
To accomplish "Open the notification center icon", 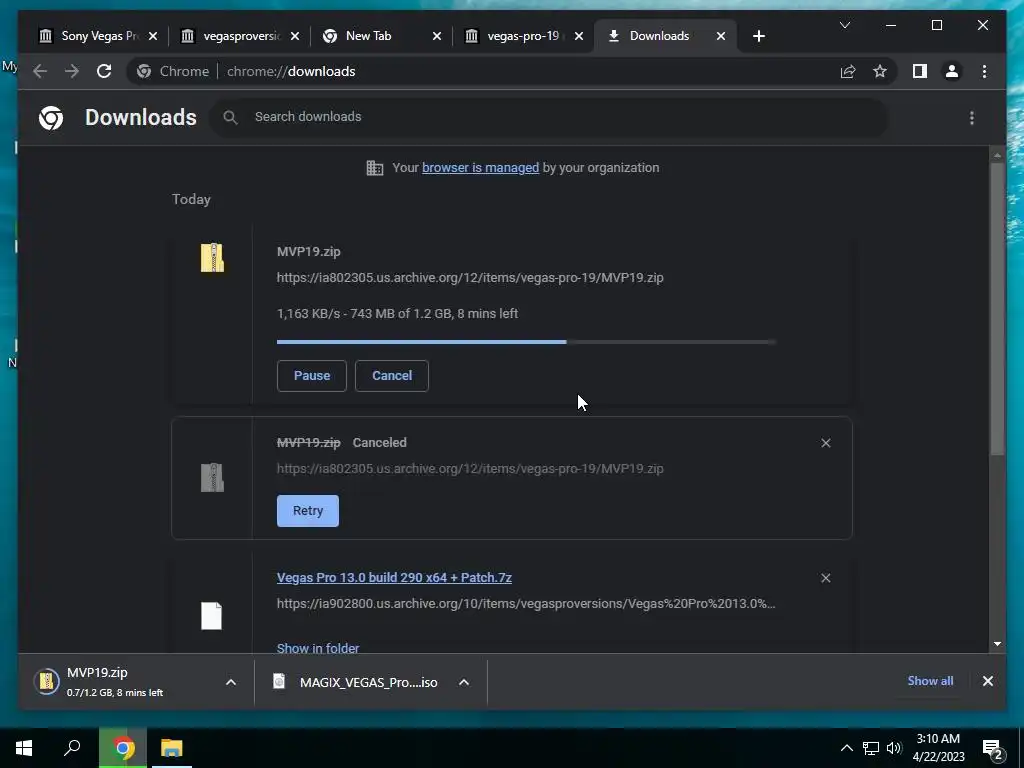I will click(993, 749).
